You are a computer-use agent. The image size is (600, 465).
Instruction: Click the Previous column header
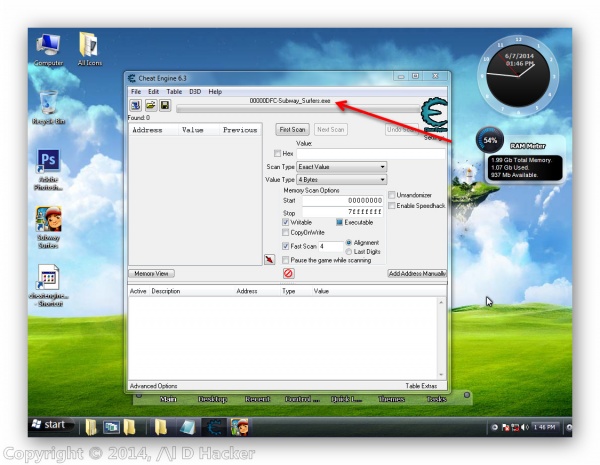pos(240,130)
